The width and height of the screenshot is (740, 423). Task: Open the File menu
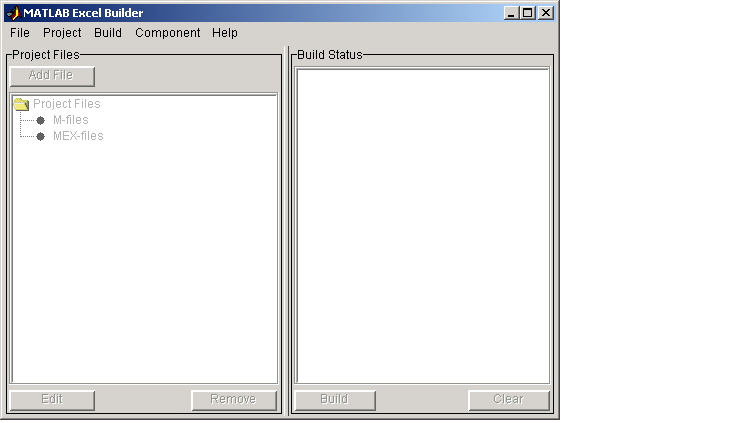point(20,33)
